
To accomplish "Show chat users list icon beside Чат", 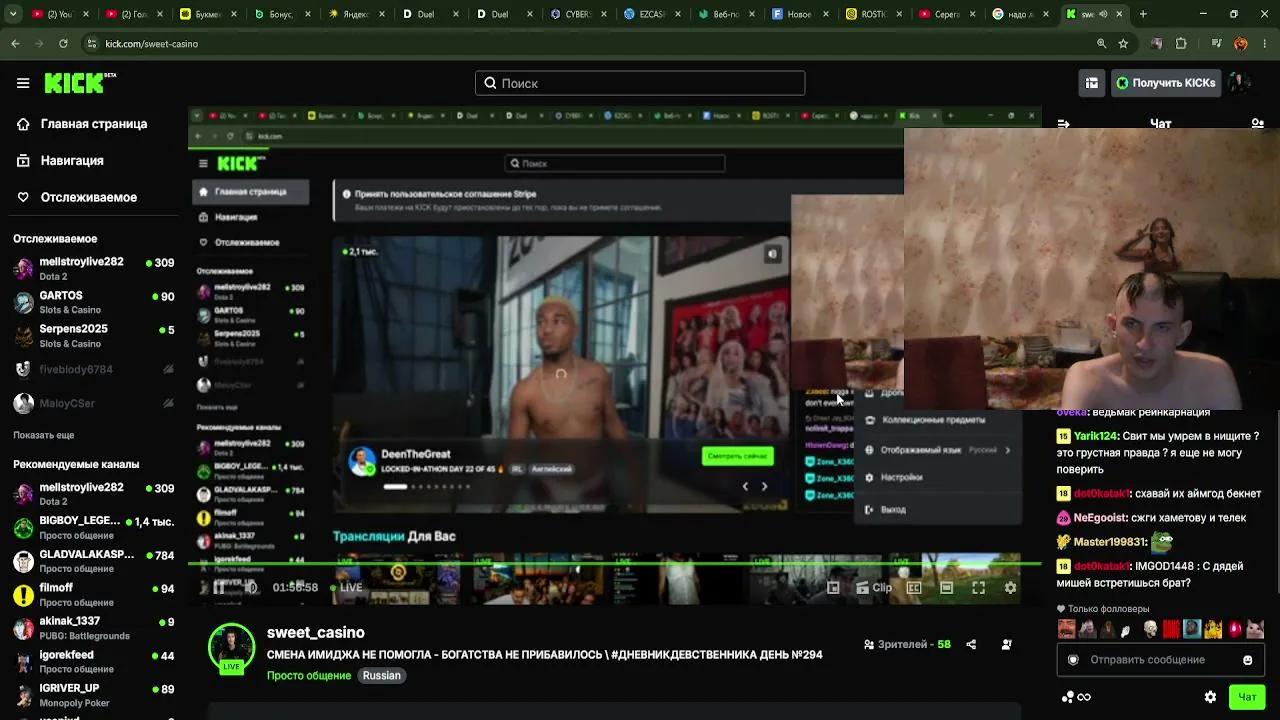I will [x=1257, y=124].
